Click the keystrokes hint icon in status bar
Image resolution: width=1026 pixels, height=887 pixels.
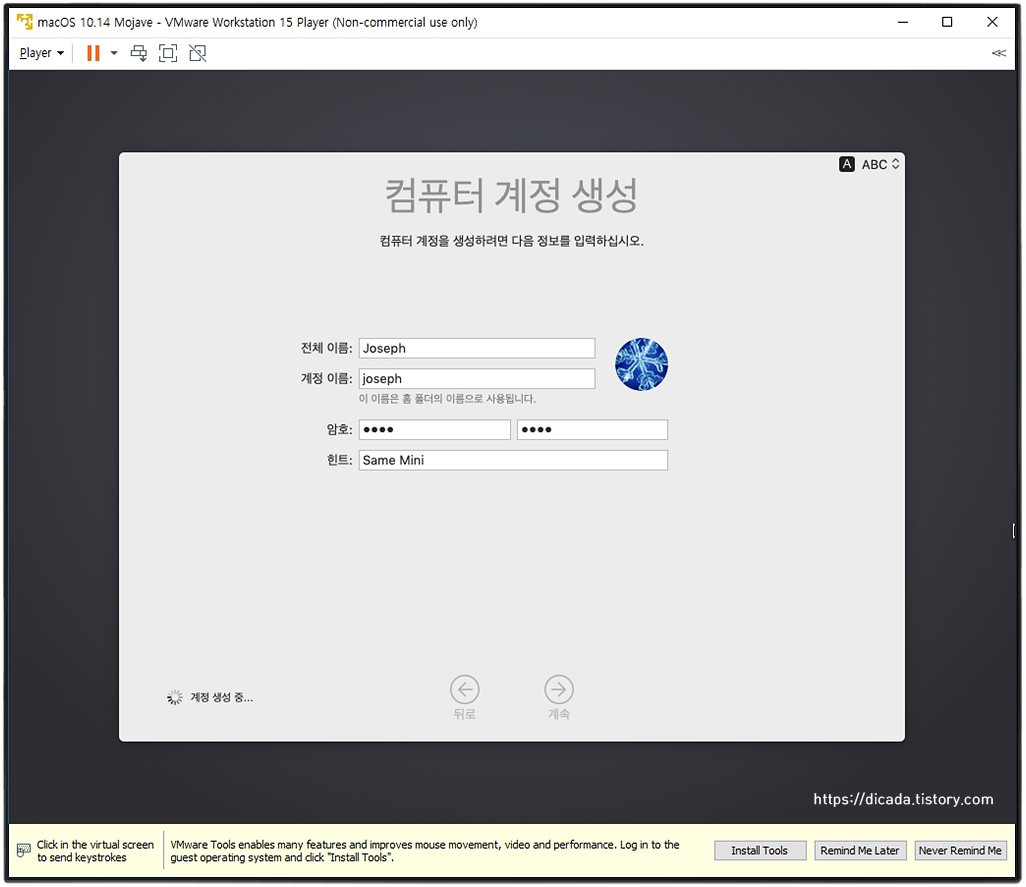point(24,850)
